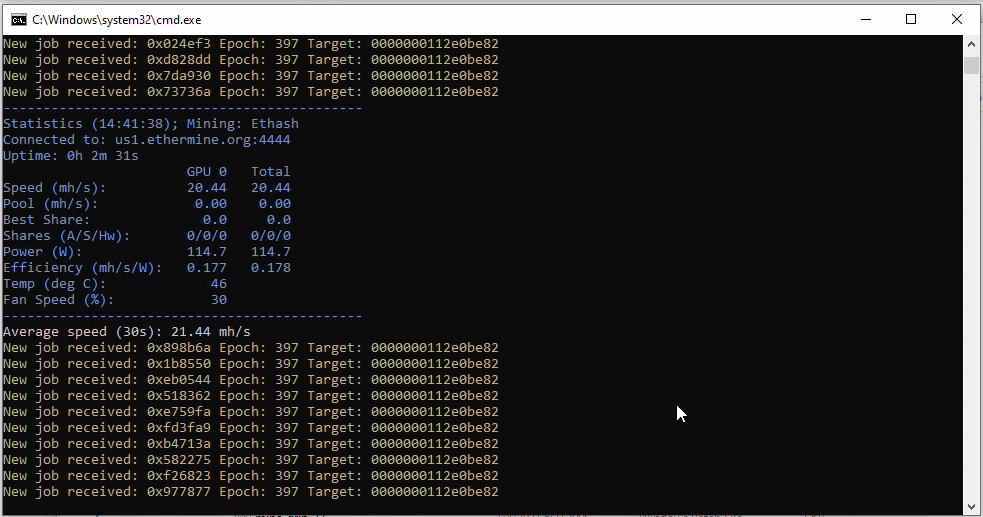Click the scrollbar down arrow

pyautogui.click(x=971, y=506)
